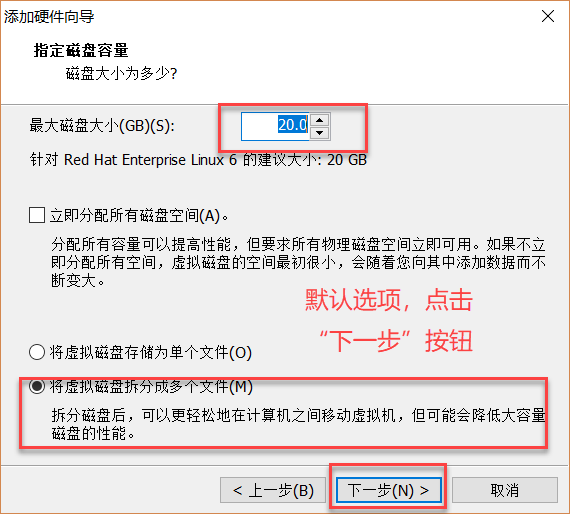Click the 指定磁盘容量 heading

[81, 50]
